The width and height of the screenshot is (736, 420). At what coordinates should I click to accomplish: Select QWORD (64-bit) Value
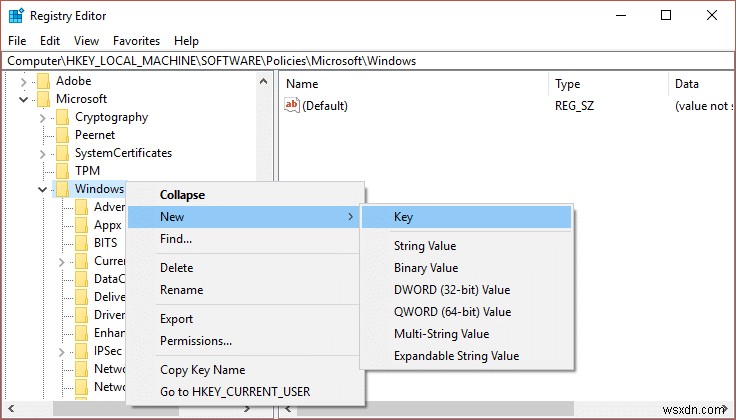(x=467, y=312)
